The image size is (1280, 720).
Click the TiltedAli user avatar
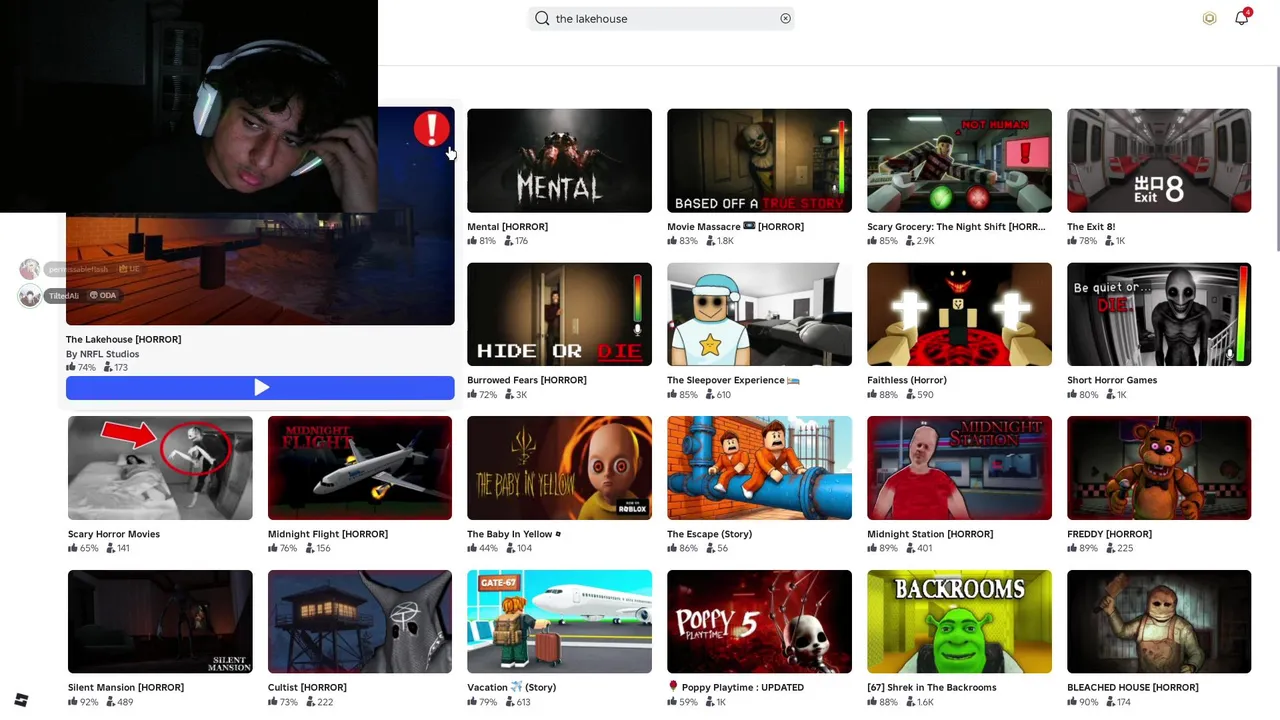(30, 296)
